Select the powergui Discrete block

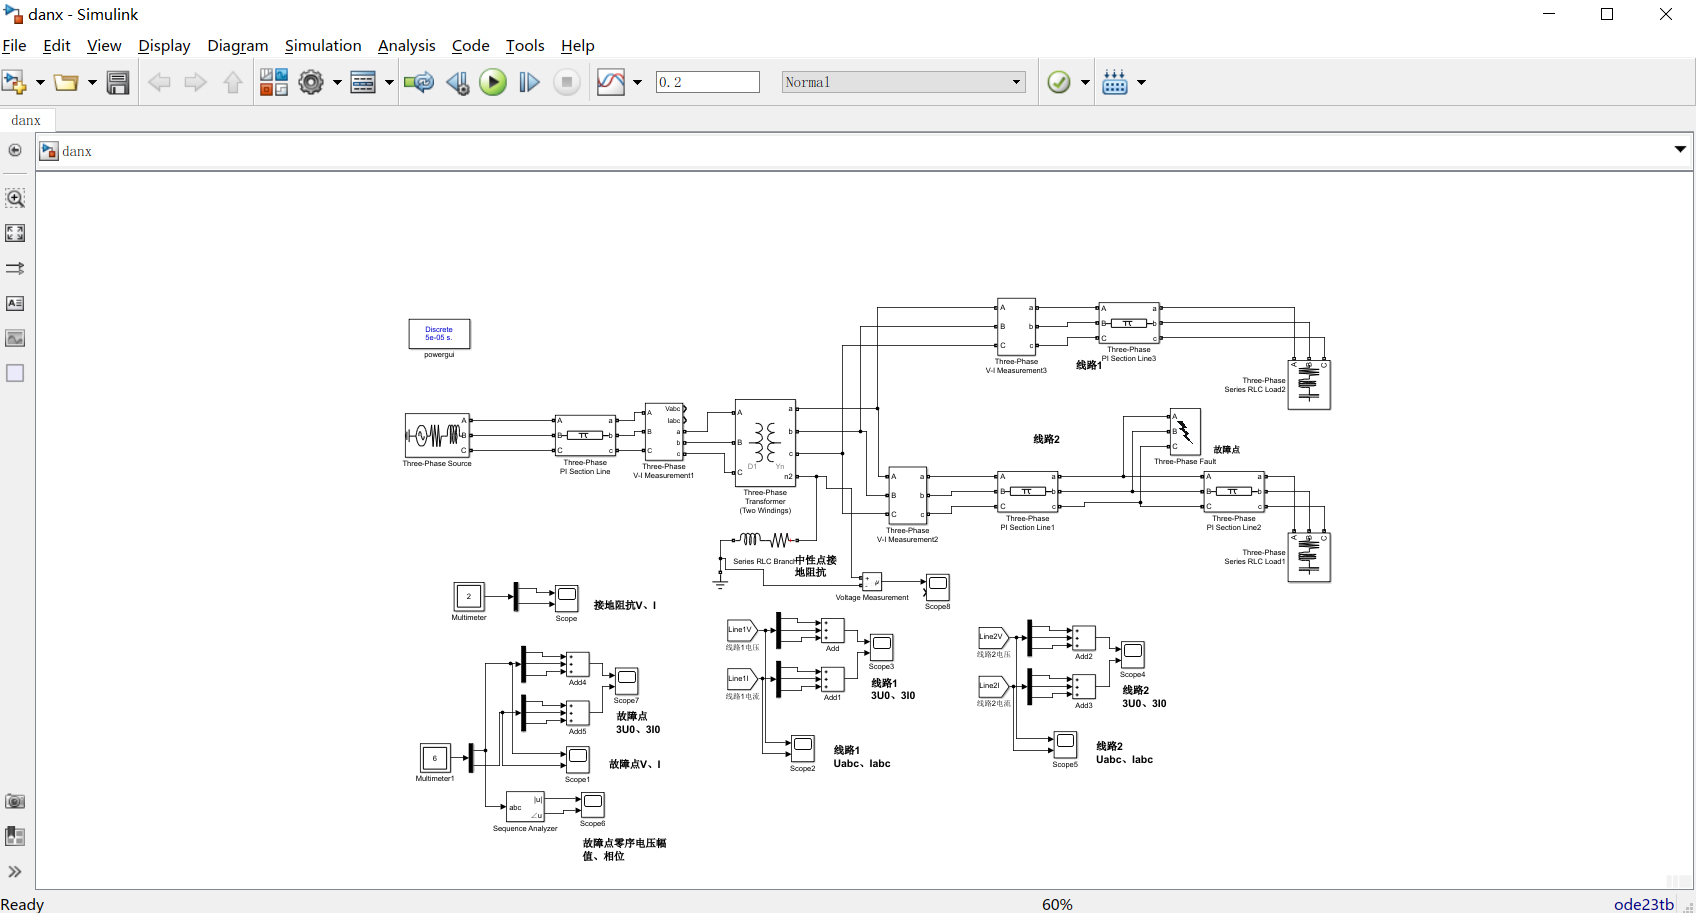(x=439, y=334)
